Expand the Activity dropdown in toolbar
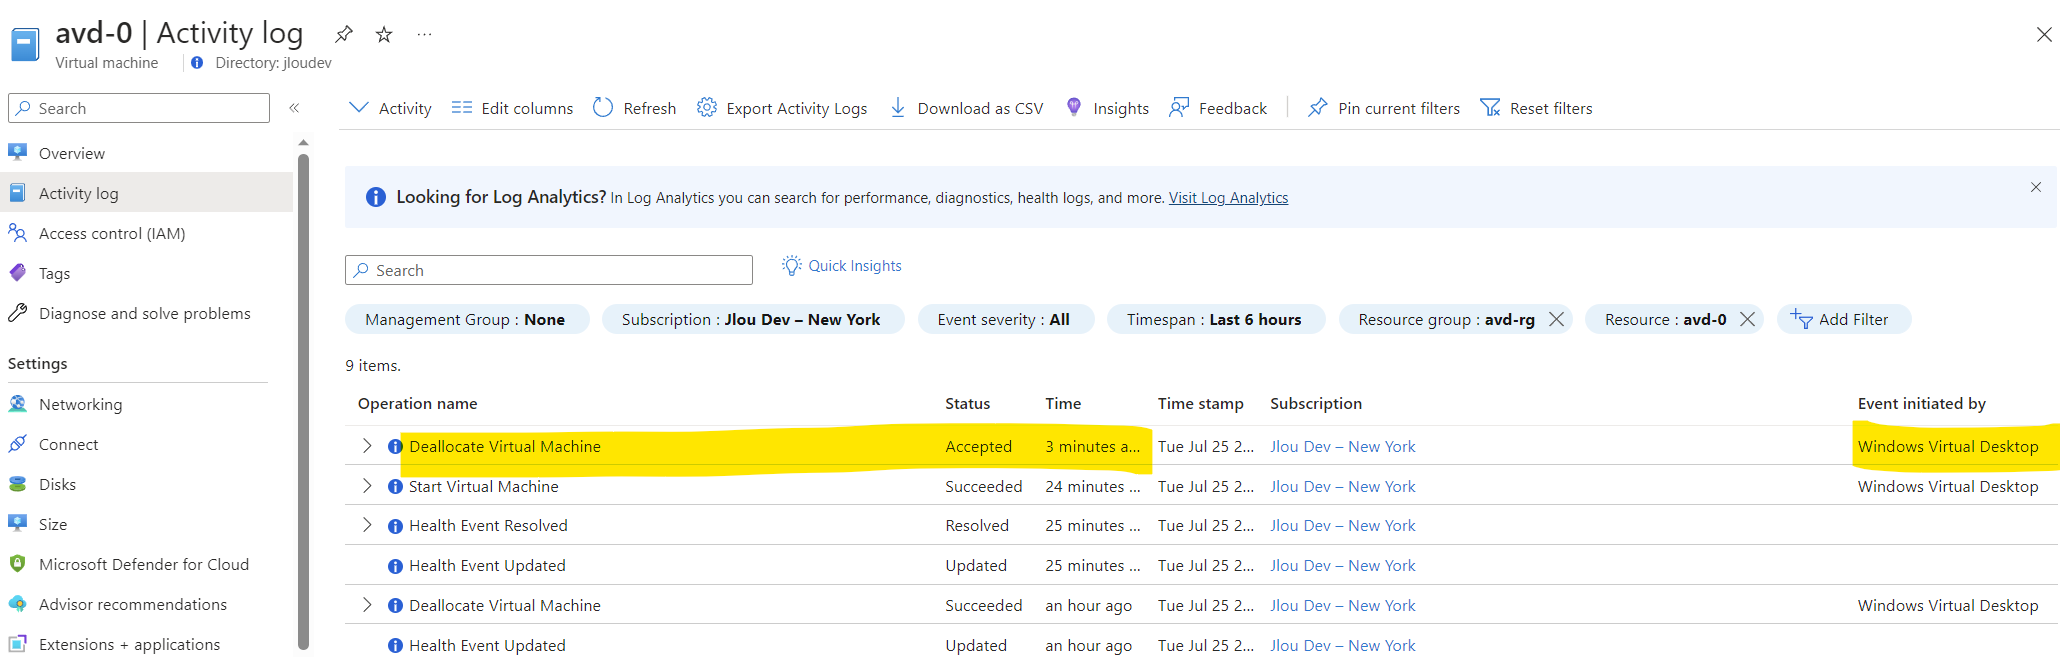Viewport: 2069px width, 657px height. click(390, 108)
